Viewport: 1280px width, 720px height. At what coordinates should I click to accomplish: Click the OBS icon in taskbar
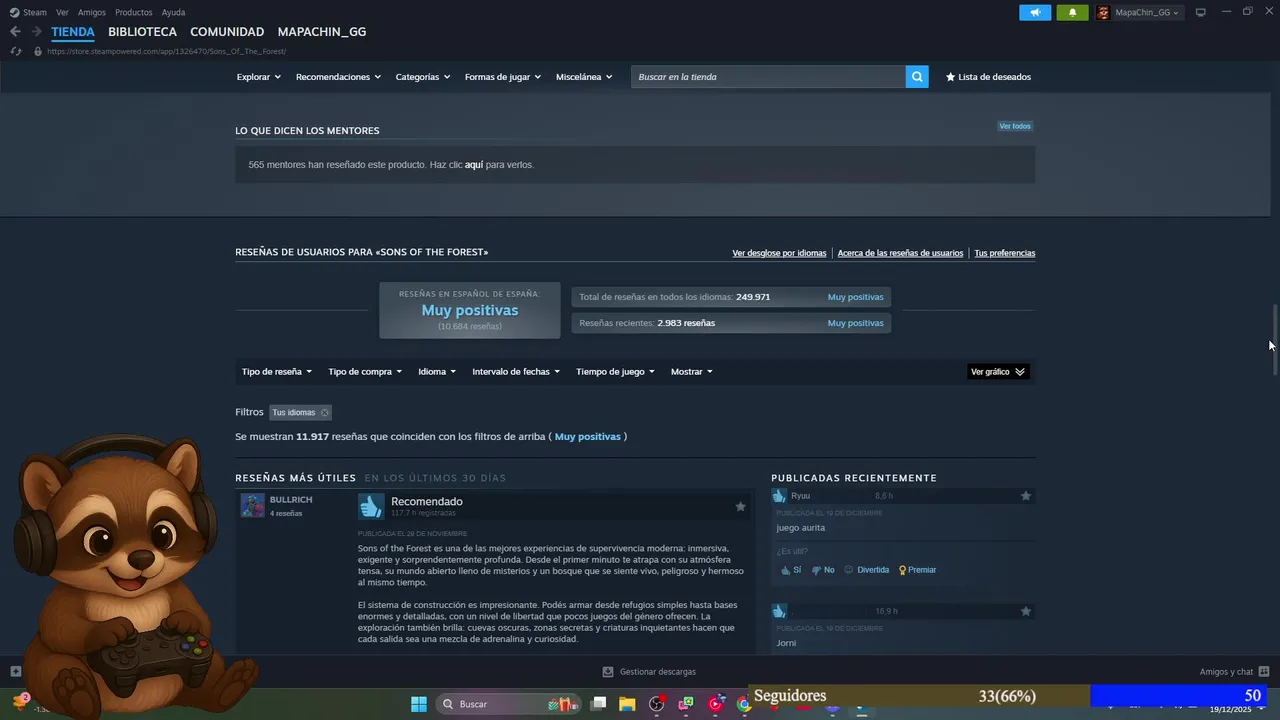[x=656, y=704]
